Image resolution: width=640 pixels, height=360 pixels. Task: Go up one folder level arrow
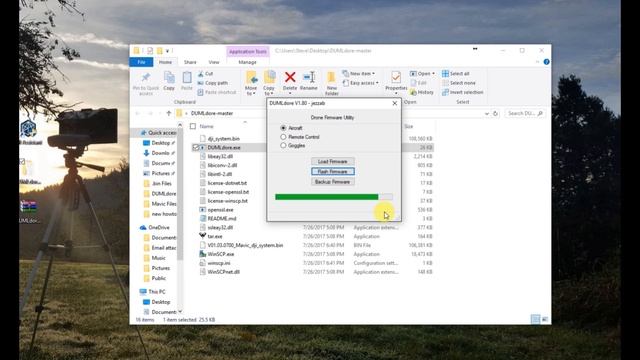point(169,113)
